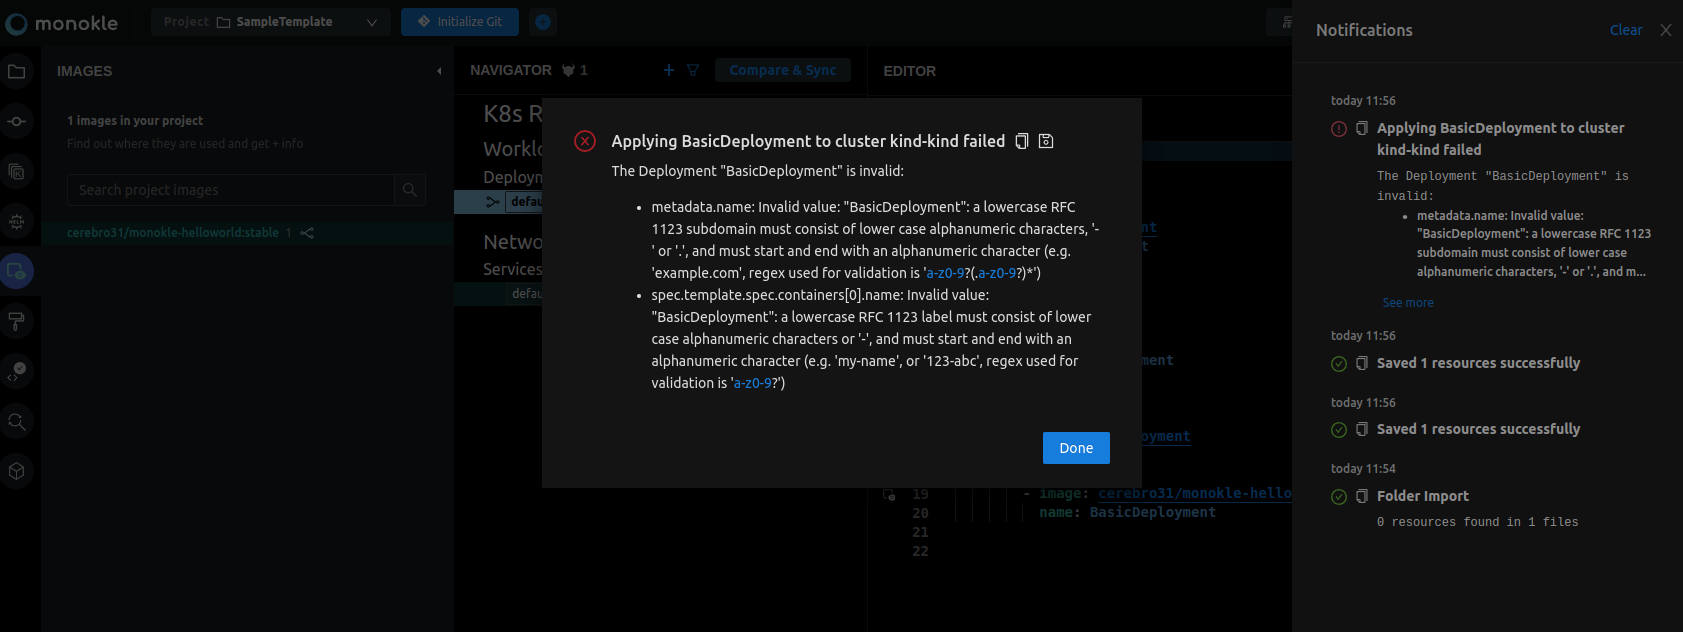Open the Project SampleTemplate dropdown
This screenshot has width=1683, height=632.
[270, 22]
